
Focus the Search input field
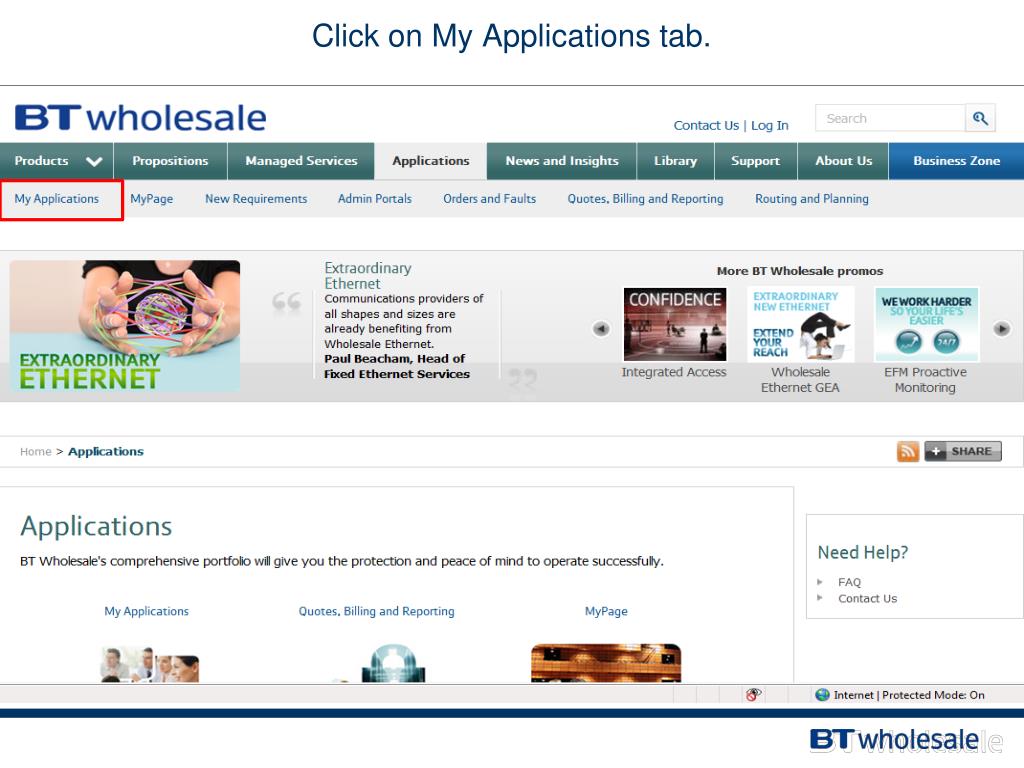(x=890, y=118)
